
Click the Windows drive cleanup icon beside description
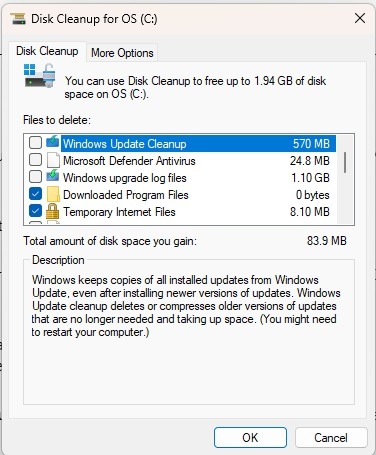click(39, 76)
